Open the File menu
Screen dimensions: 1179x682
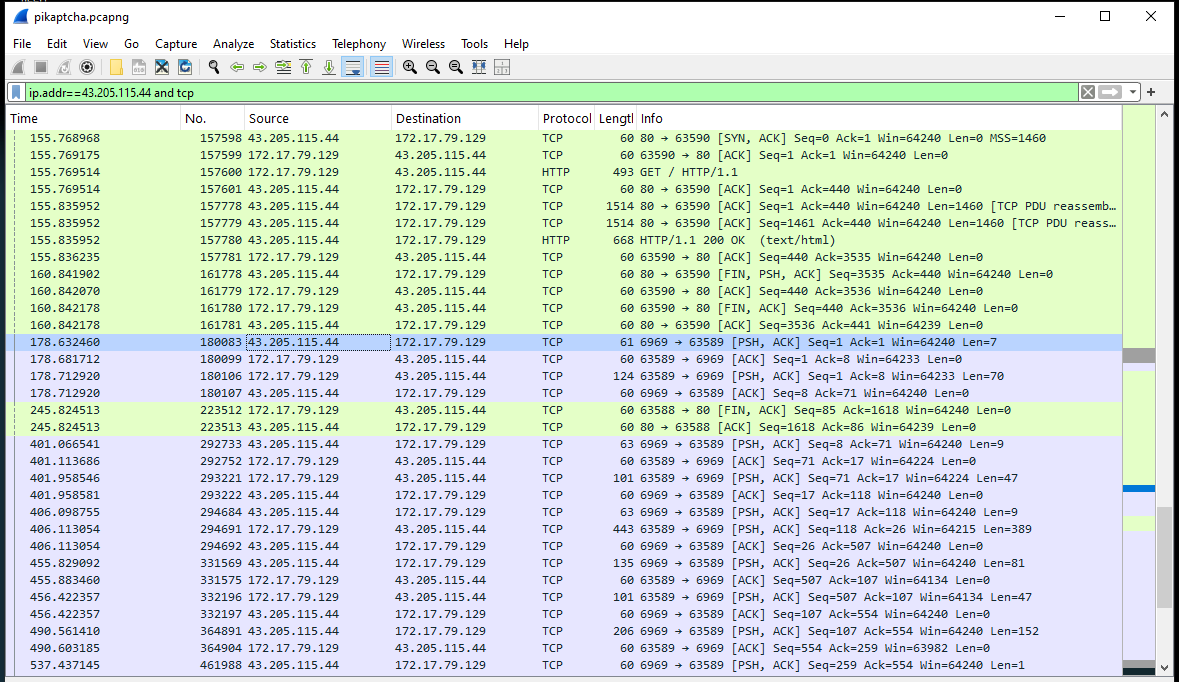(x=22, y=44)
